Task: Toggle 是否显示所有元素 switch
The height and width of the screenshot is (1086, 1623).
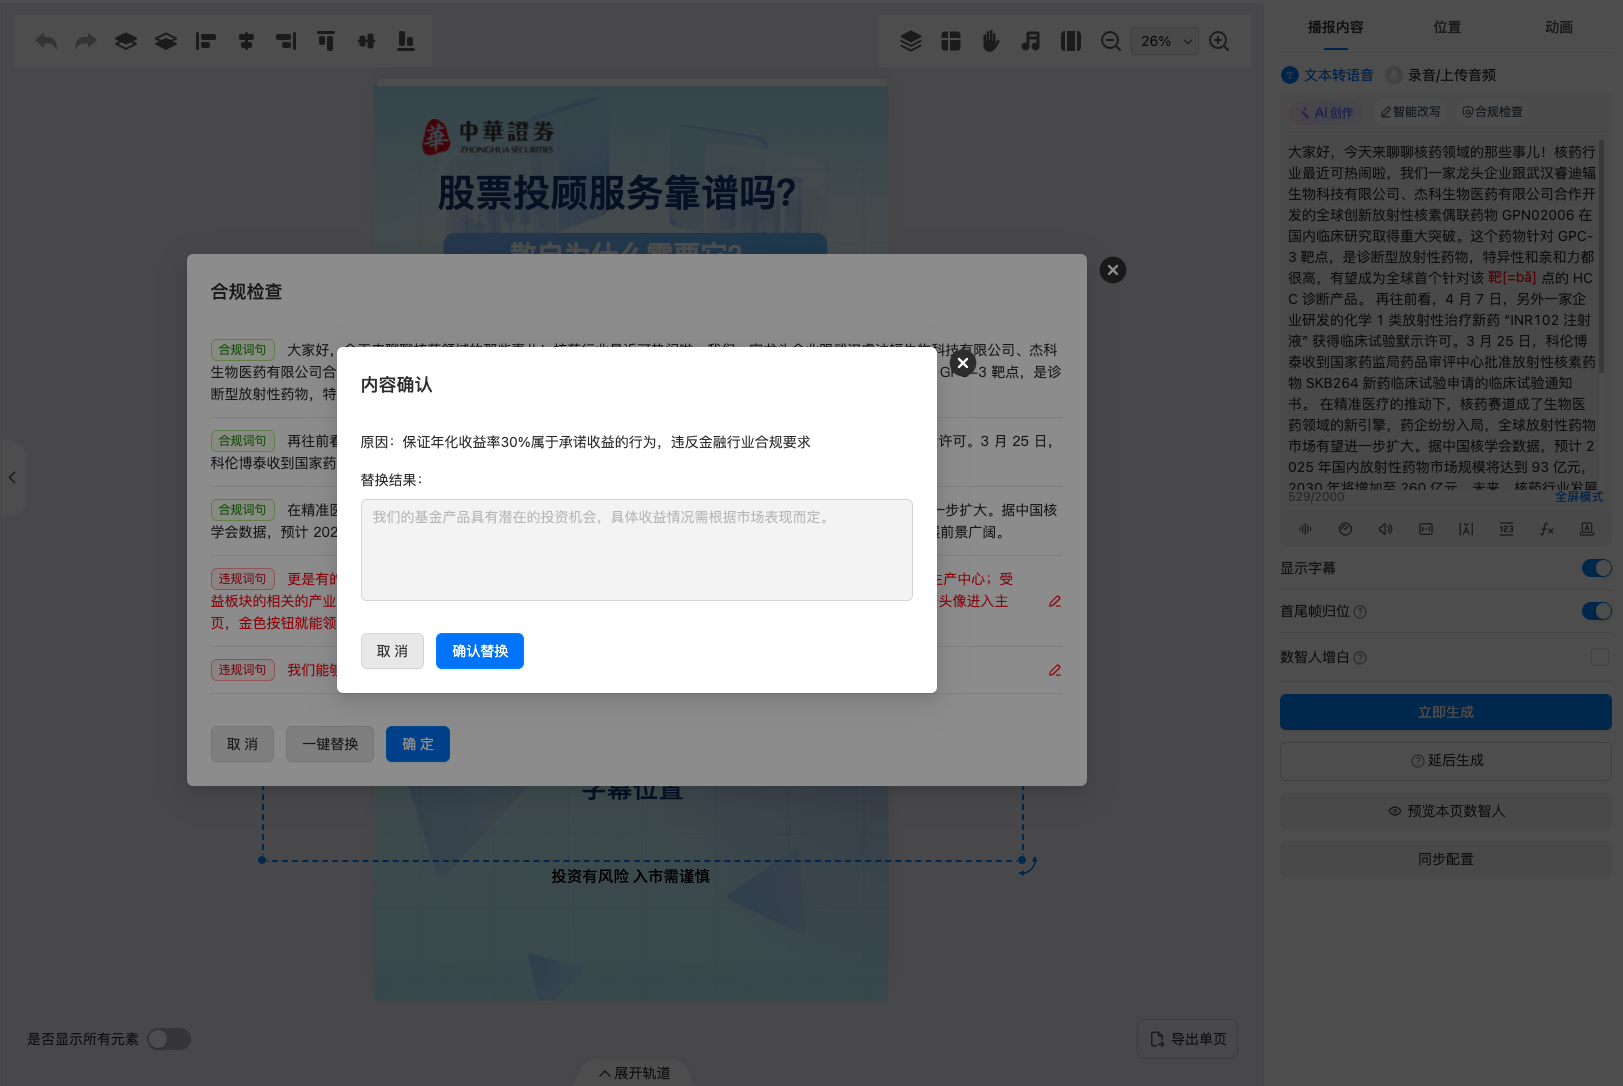Action: [x=169, y=1039]
